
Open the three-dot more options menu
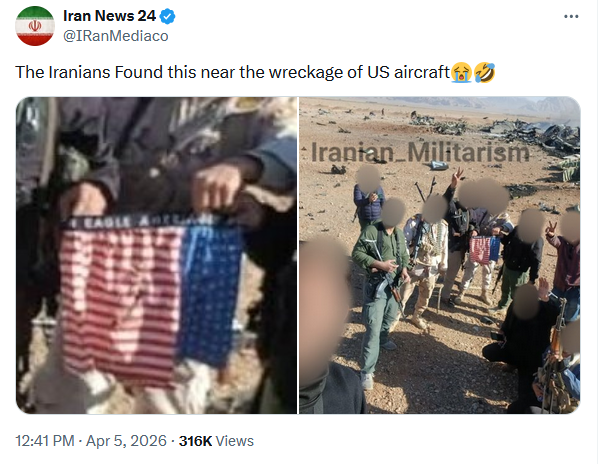click(571, 16)
